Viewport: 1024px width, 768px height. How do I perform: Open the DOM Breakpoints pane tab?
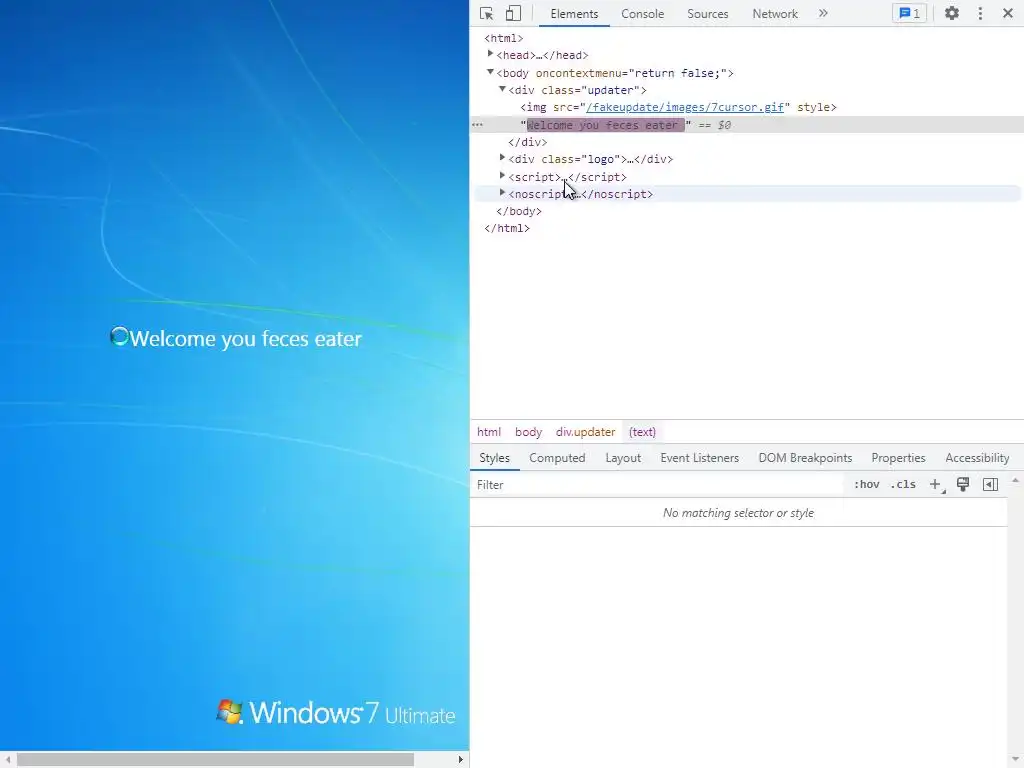coord(805,458)
